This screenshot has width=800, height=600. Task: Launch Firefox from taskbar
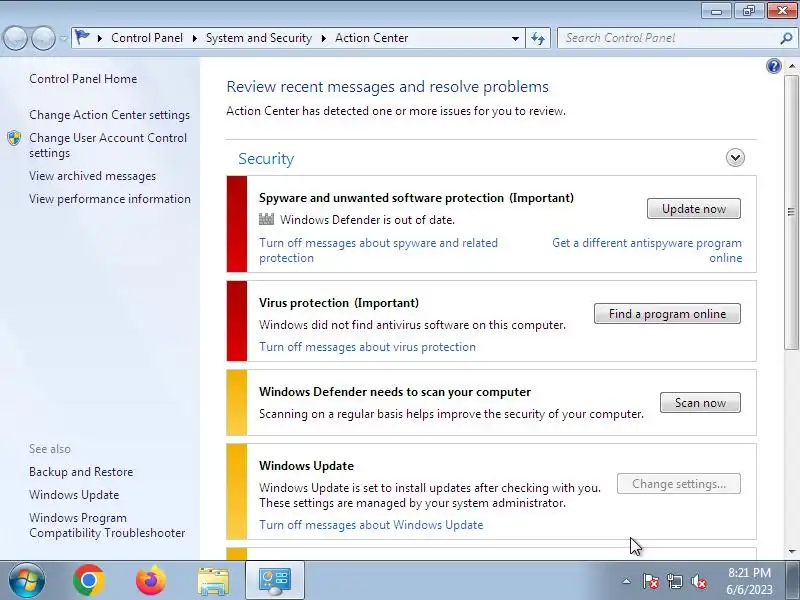click(151, 580)
